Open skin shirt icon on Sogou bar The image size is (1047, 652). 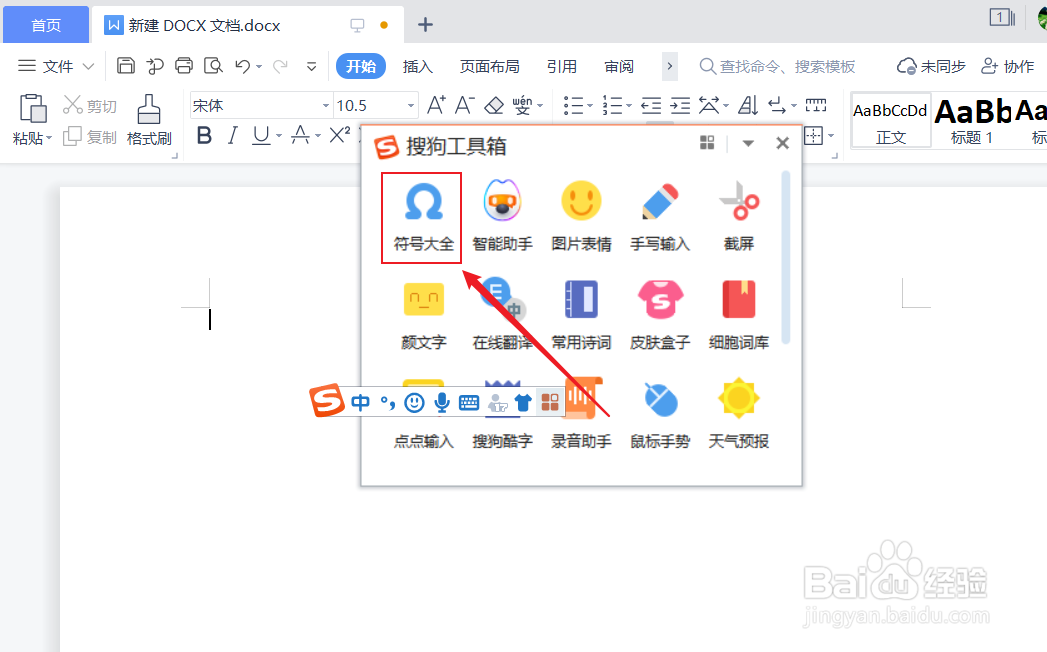(x=523, y=402)
